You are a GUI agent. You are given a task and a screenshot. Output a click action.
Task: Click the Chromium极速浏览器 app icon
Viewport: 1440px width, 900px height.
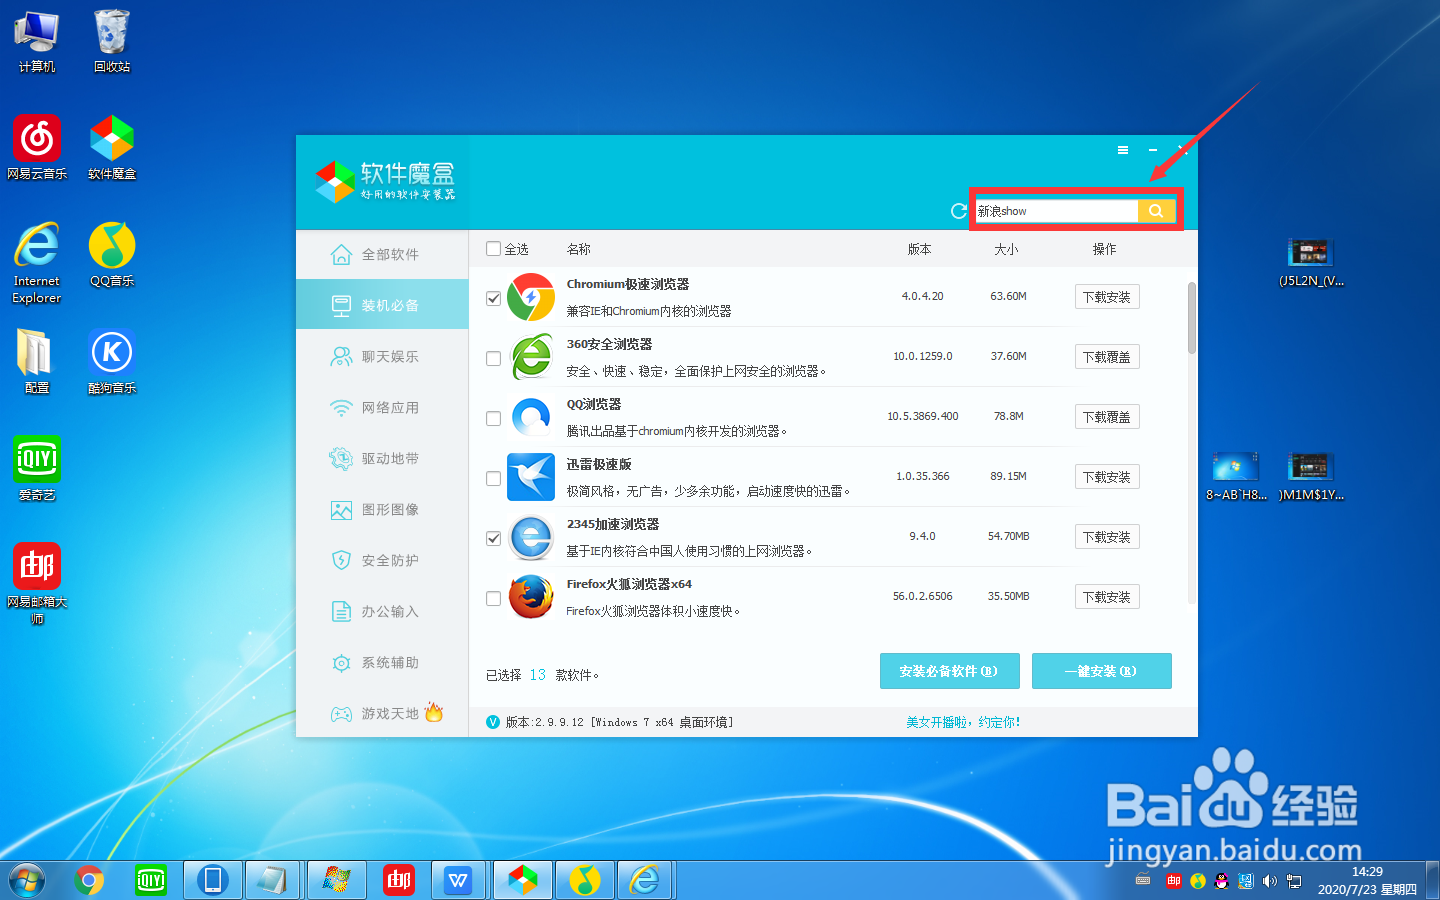[x=531, y=297]
